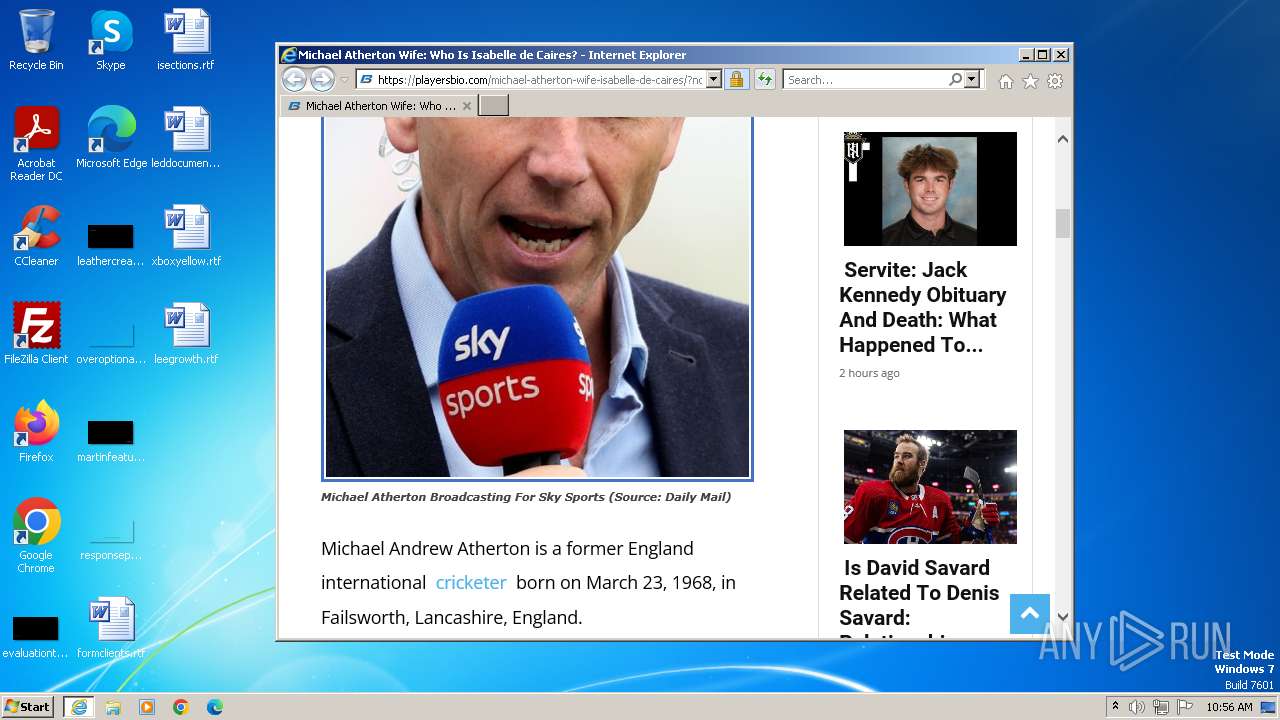Open the Recycle Bin desktop icon
1280x720 pixels.
pyautogui.click(x=36, y=40)
